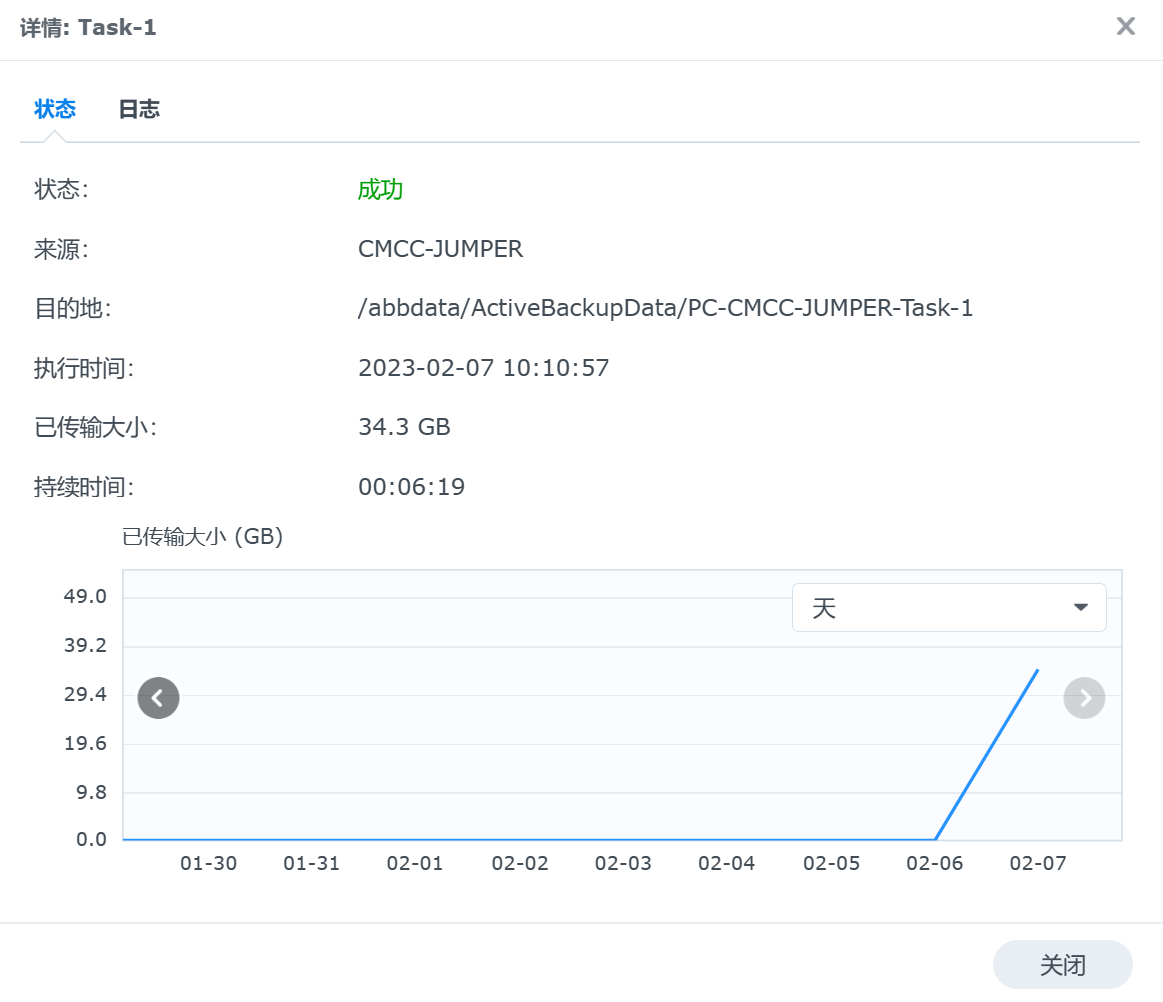Click the 9.8 y-axis label

click(x=91, y=792)
